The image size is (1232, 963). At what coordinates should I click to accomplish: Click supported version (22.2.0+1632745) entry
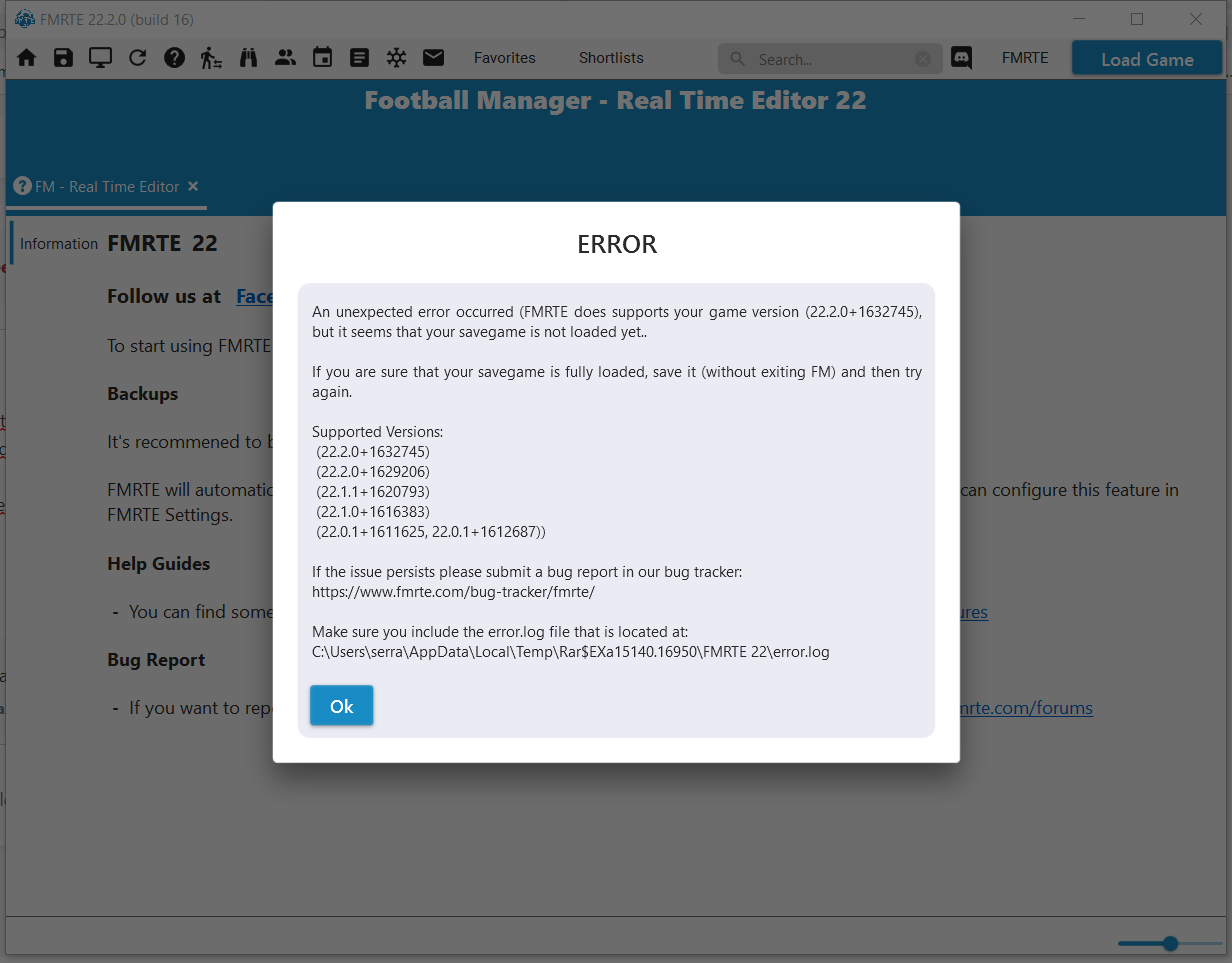(373, 452)
